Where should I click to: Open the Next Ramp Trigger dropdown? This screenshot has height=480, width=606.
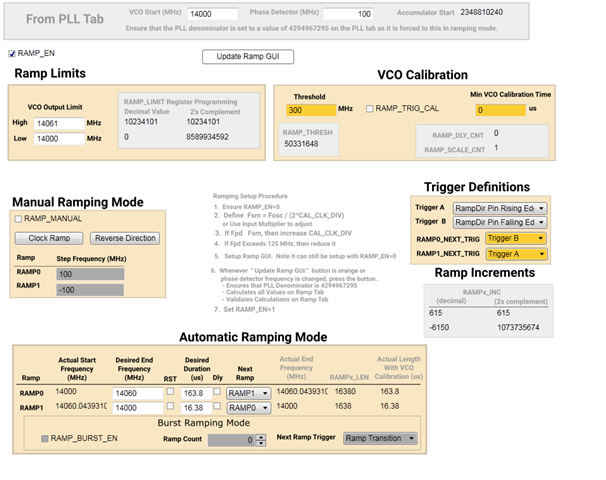[x=380, y=439]
